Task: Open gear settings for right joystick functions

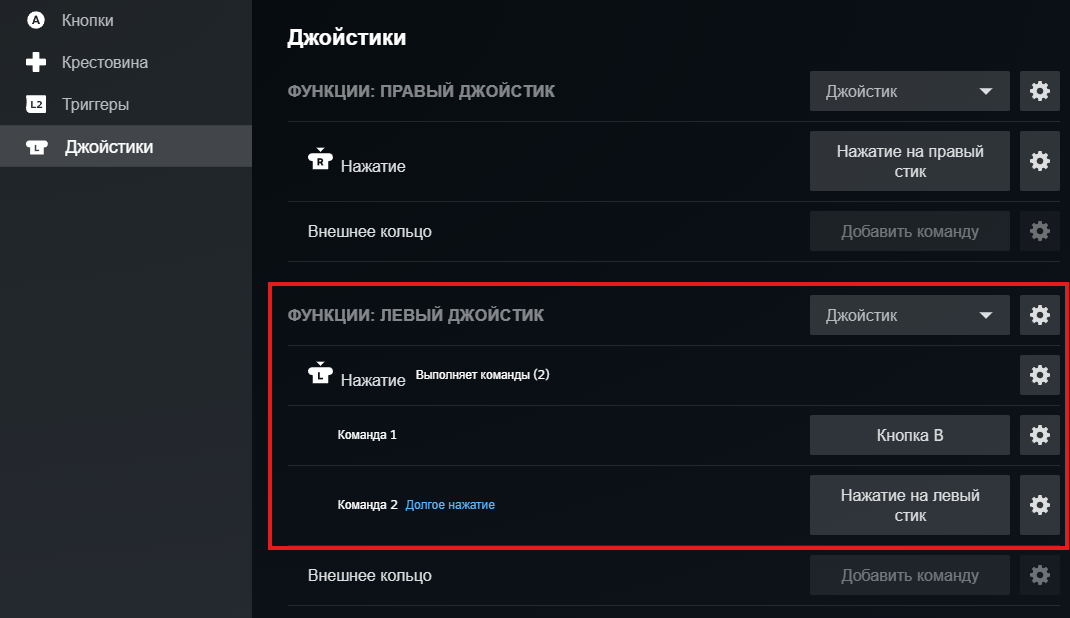Action: tap(1039, 91)
